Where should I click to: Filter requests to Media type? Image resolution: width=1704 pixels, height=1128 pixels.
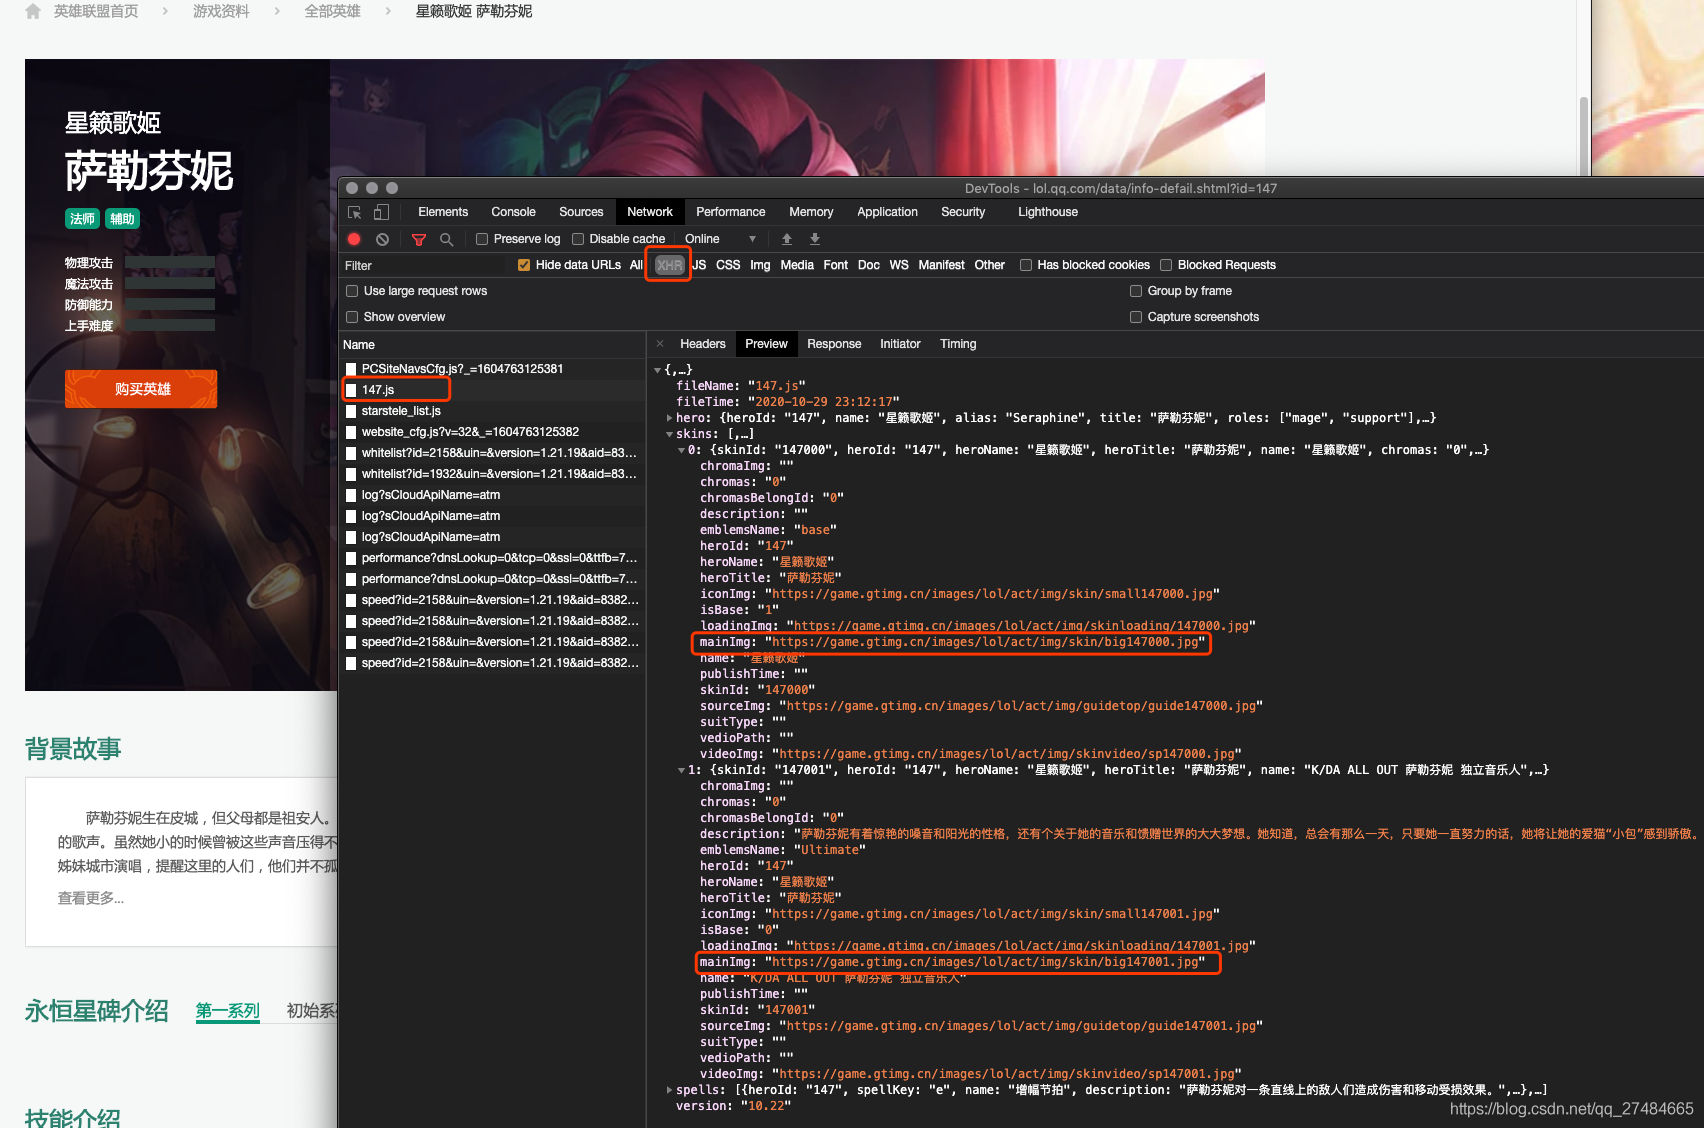click(797, 265)
